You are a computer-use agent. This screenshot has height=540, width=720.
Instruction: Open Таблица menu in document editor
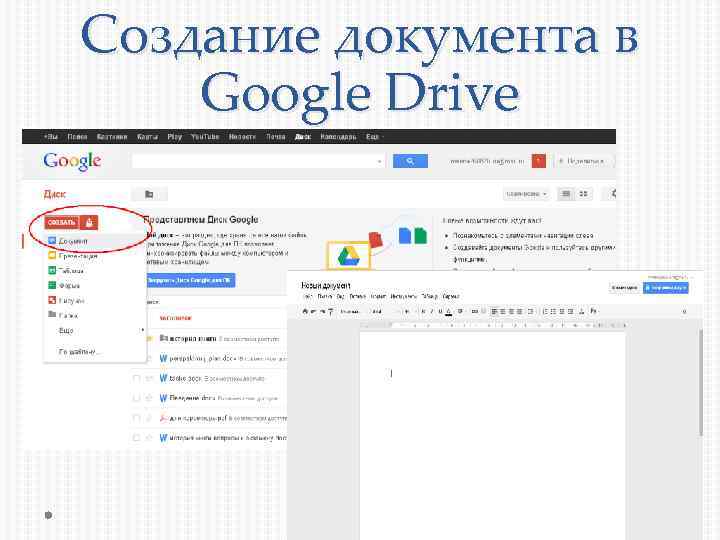[429, 297]
